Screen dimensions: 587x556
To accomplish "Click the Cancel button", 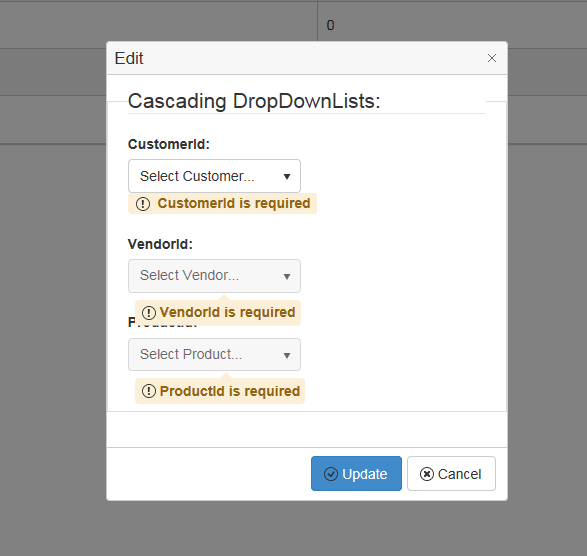I will 451,473.
